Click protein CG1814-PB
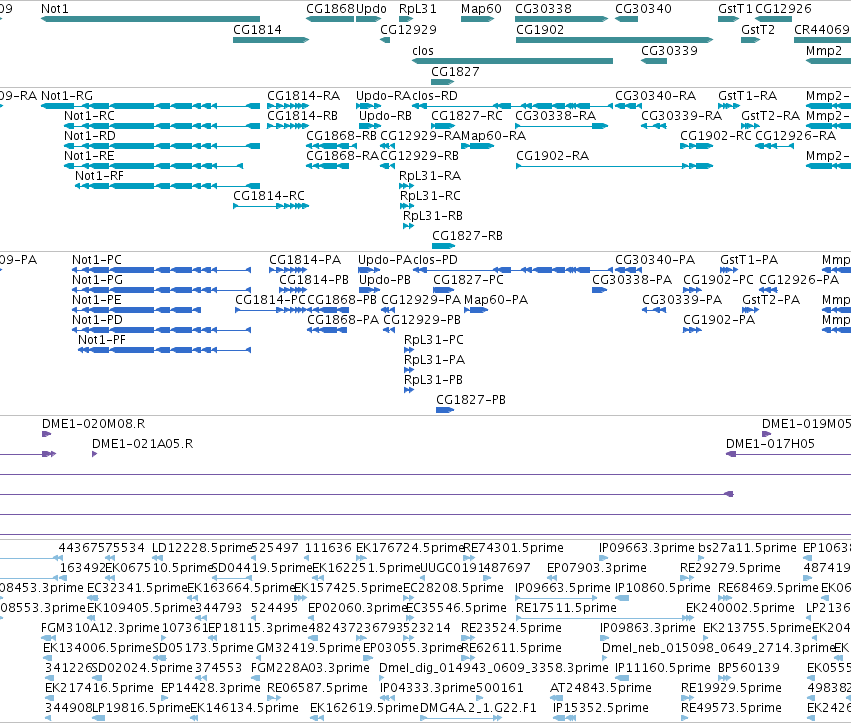Image resolution: width=851 pixels, height=723 pixels. [x=314, y=280]
